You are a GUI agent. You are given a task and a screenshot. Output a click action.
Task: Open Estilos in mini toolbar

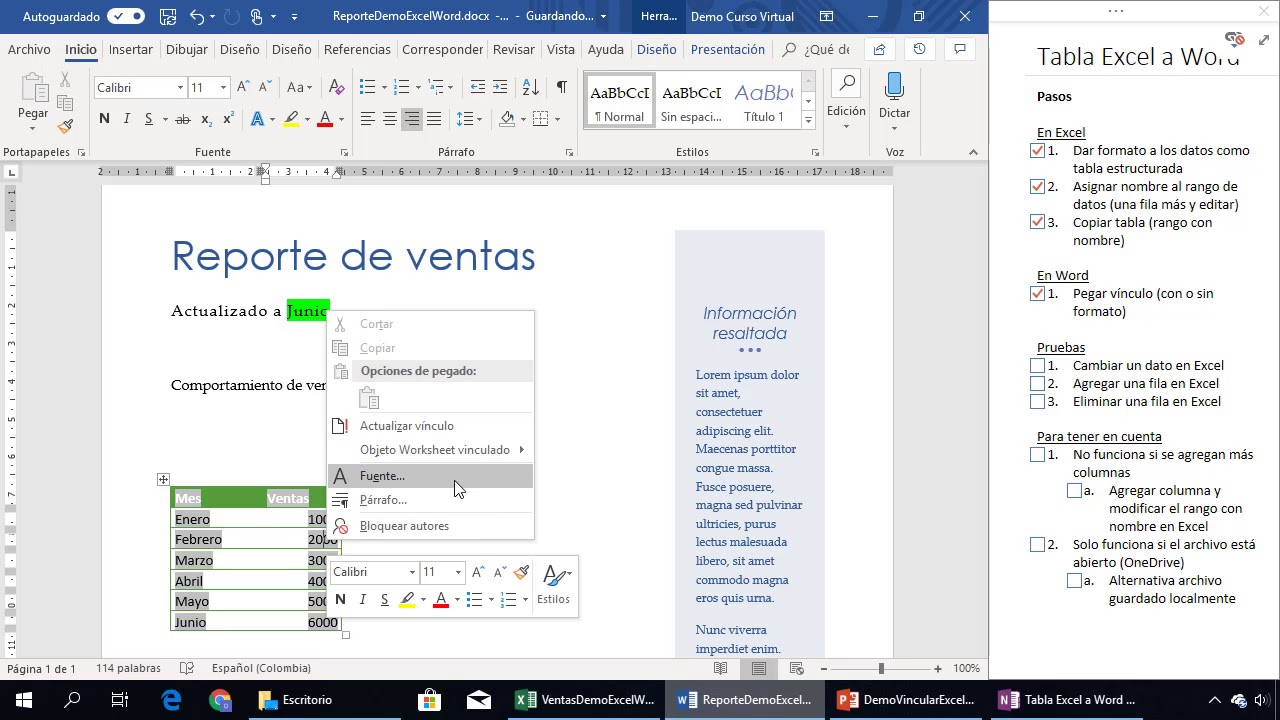pos(554,584)
